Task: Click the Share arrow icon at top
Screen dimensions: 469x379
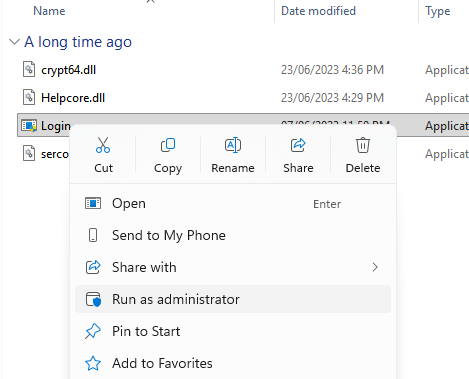Action: tap(298, 145)
